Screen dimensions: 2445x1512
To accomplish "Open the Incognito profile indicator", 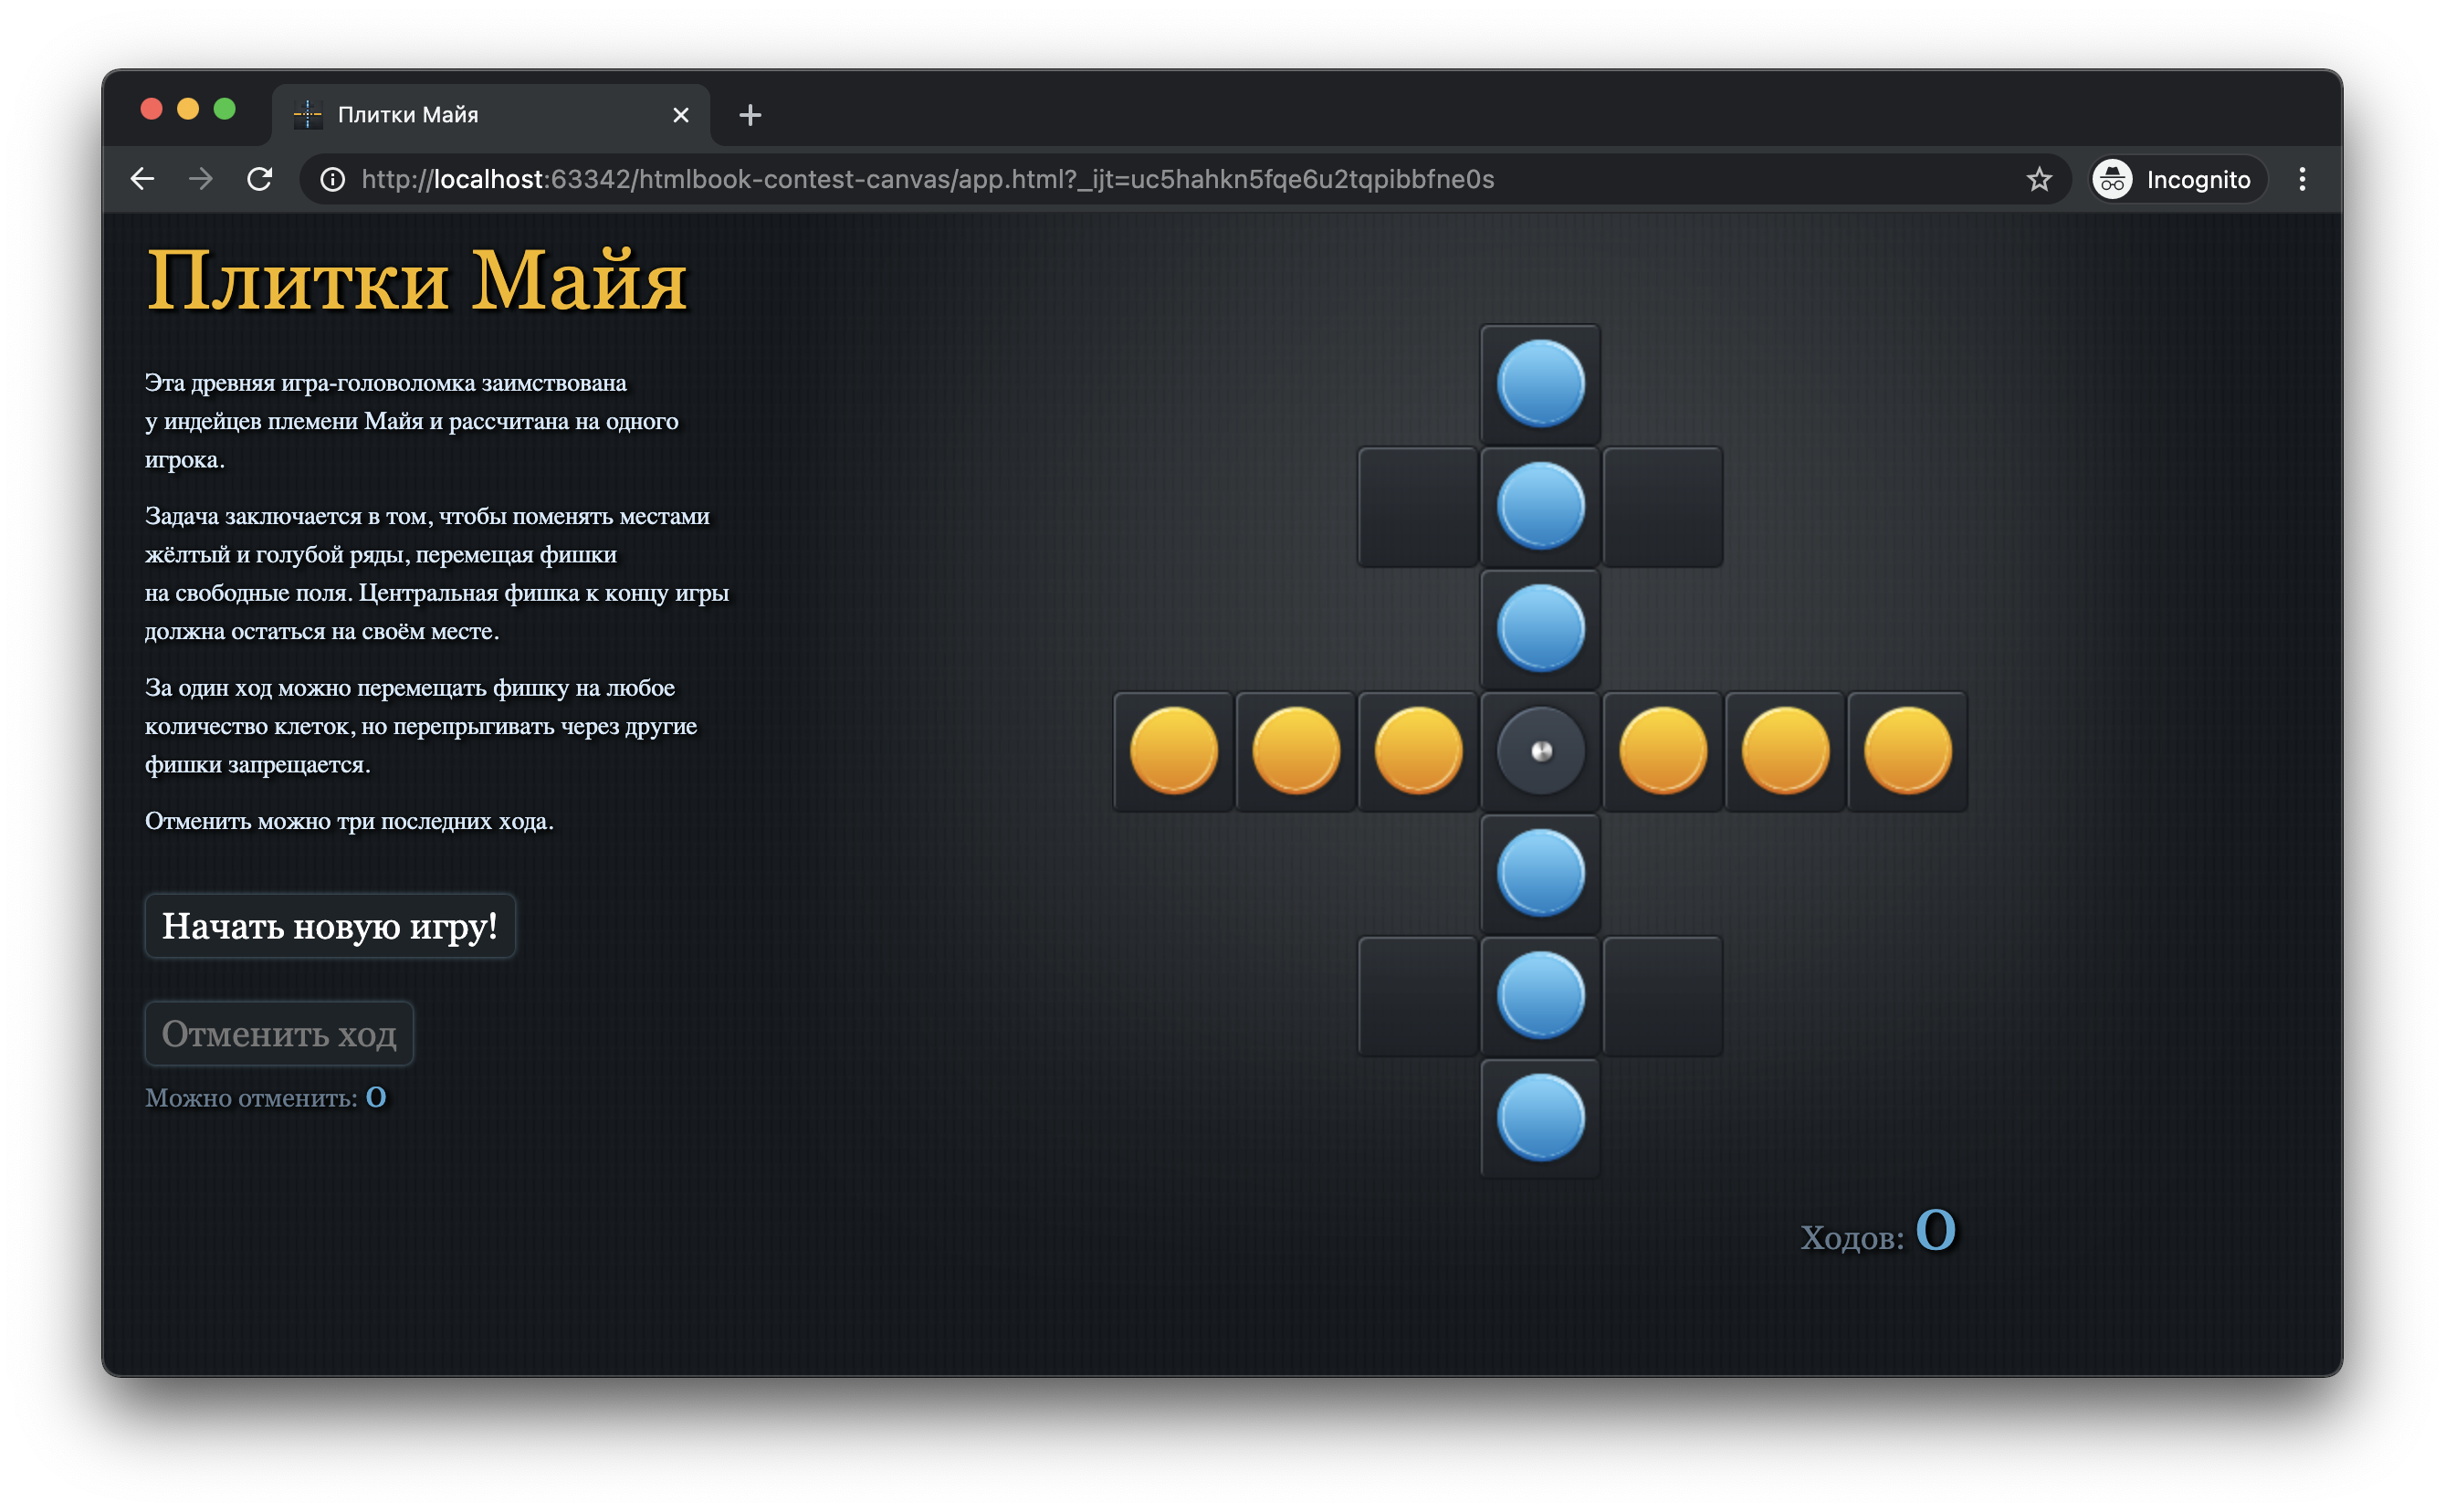I will point(2178,179).
